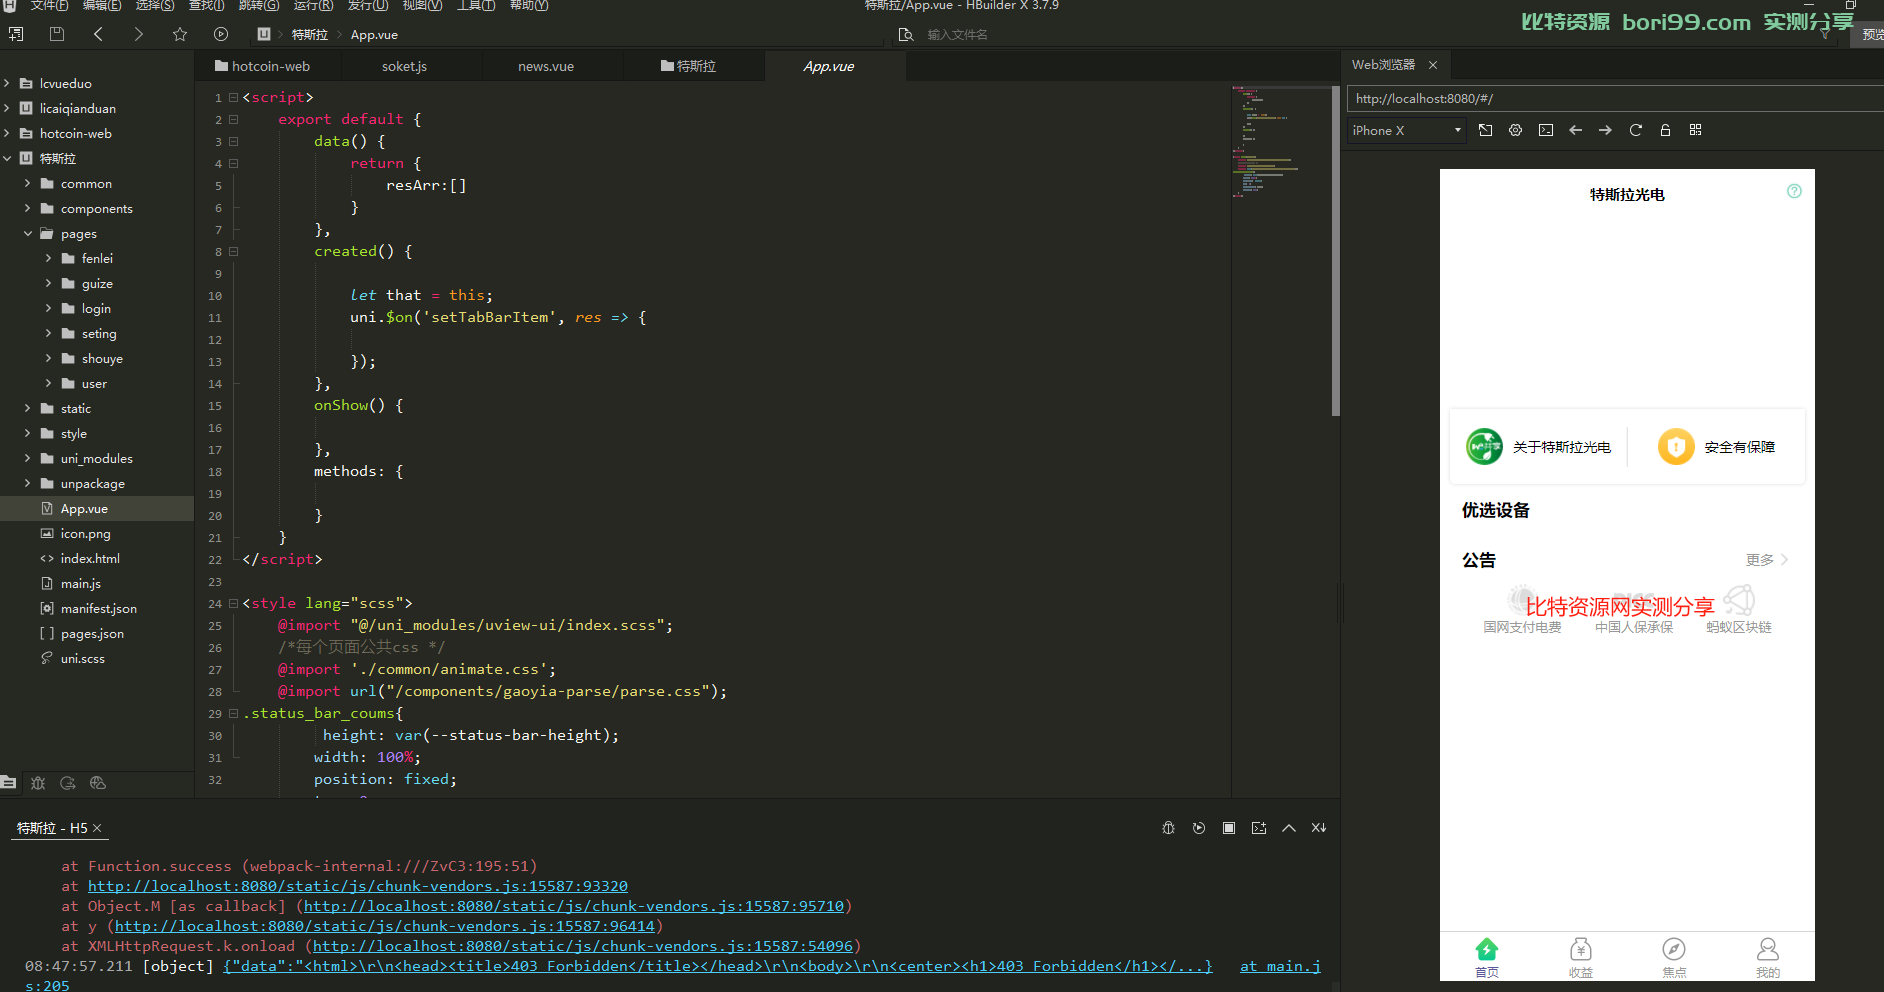Go back using the toolbar back arrow
Screen dimensions: 1884x992
tap(98, 34)
